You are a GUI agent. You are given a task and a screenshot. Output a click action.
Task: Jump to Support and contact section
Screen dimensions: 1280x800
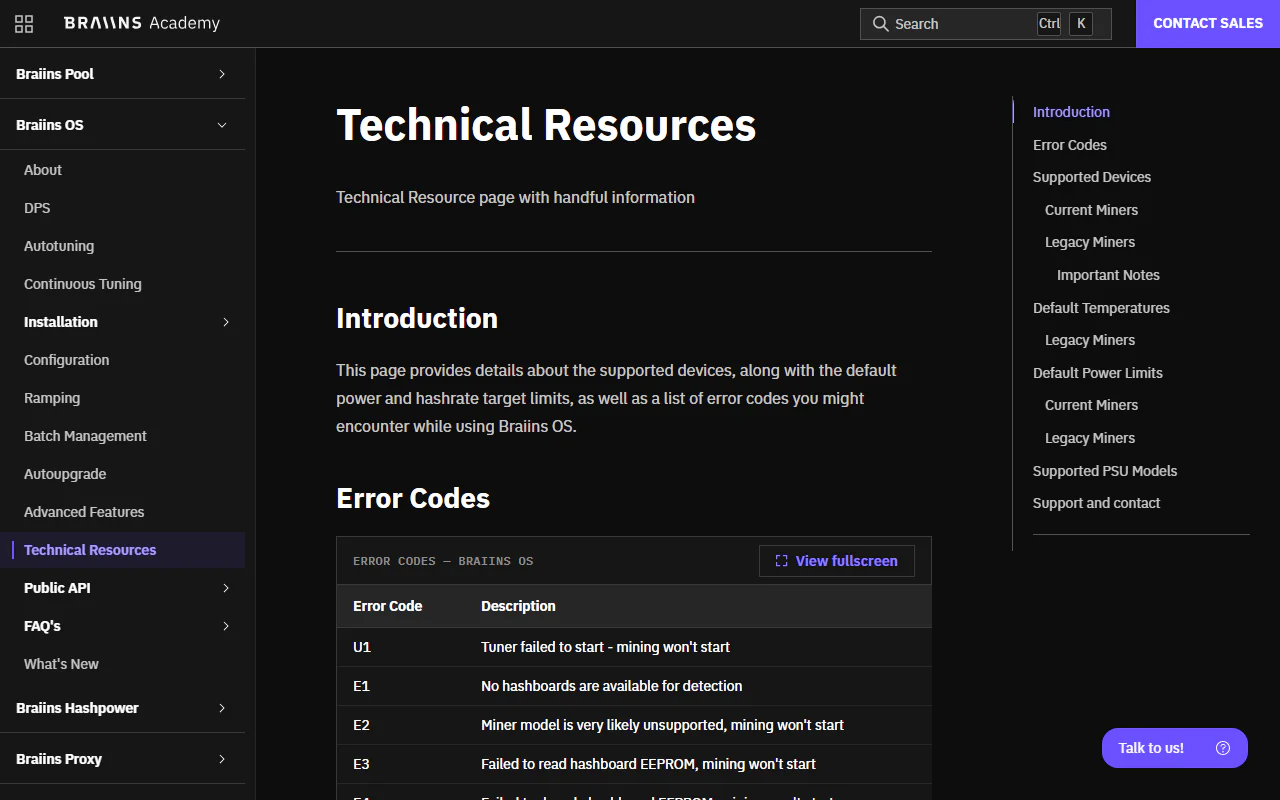1097,503
